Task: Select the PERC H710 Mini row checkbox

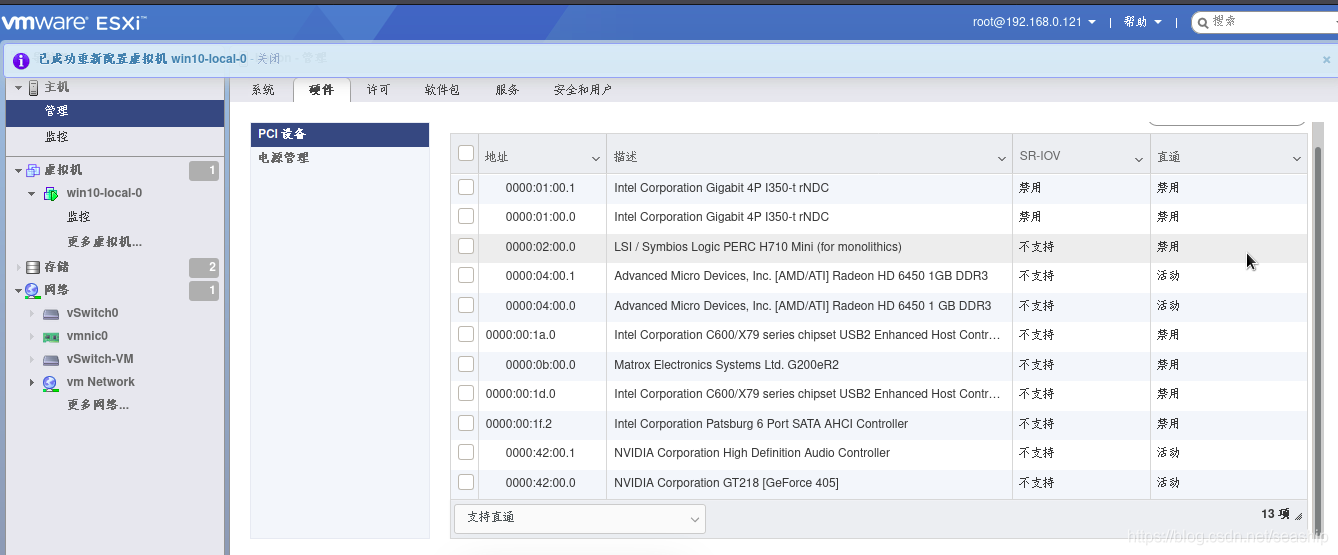Action: pyautogui.click(x=466, y=246)
